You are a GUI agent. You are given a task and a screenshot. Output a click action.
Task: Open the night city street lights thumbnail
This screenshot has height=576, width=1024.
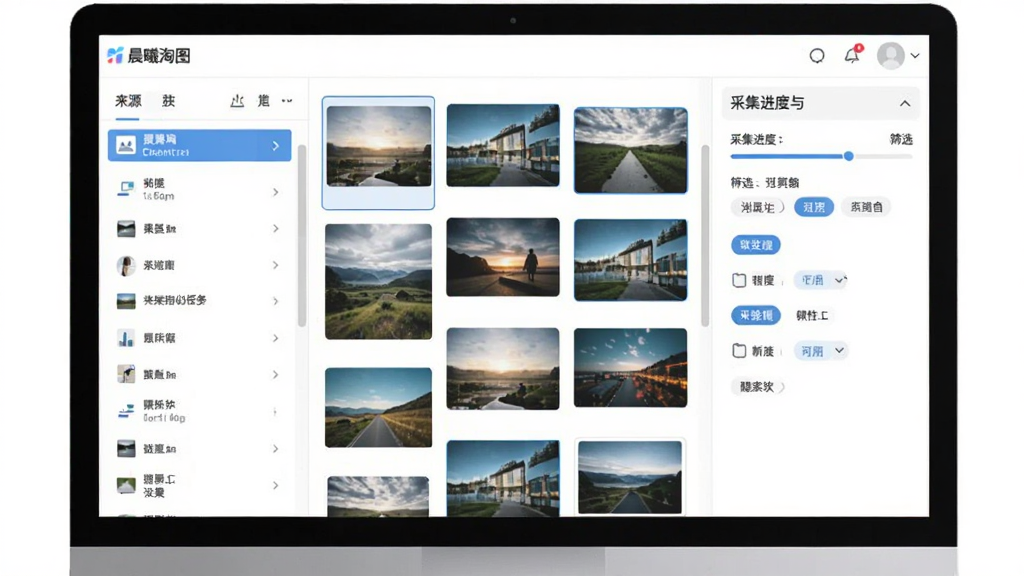pyautogui.click(x=631, y=368)
